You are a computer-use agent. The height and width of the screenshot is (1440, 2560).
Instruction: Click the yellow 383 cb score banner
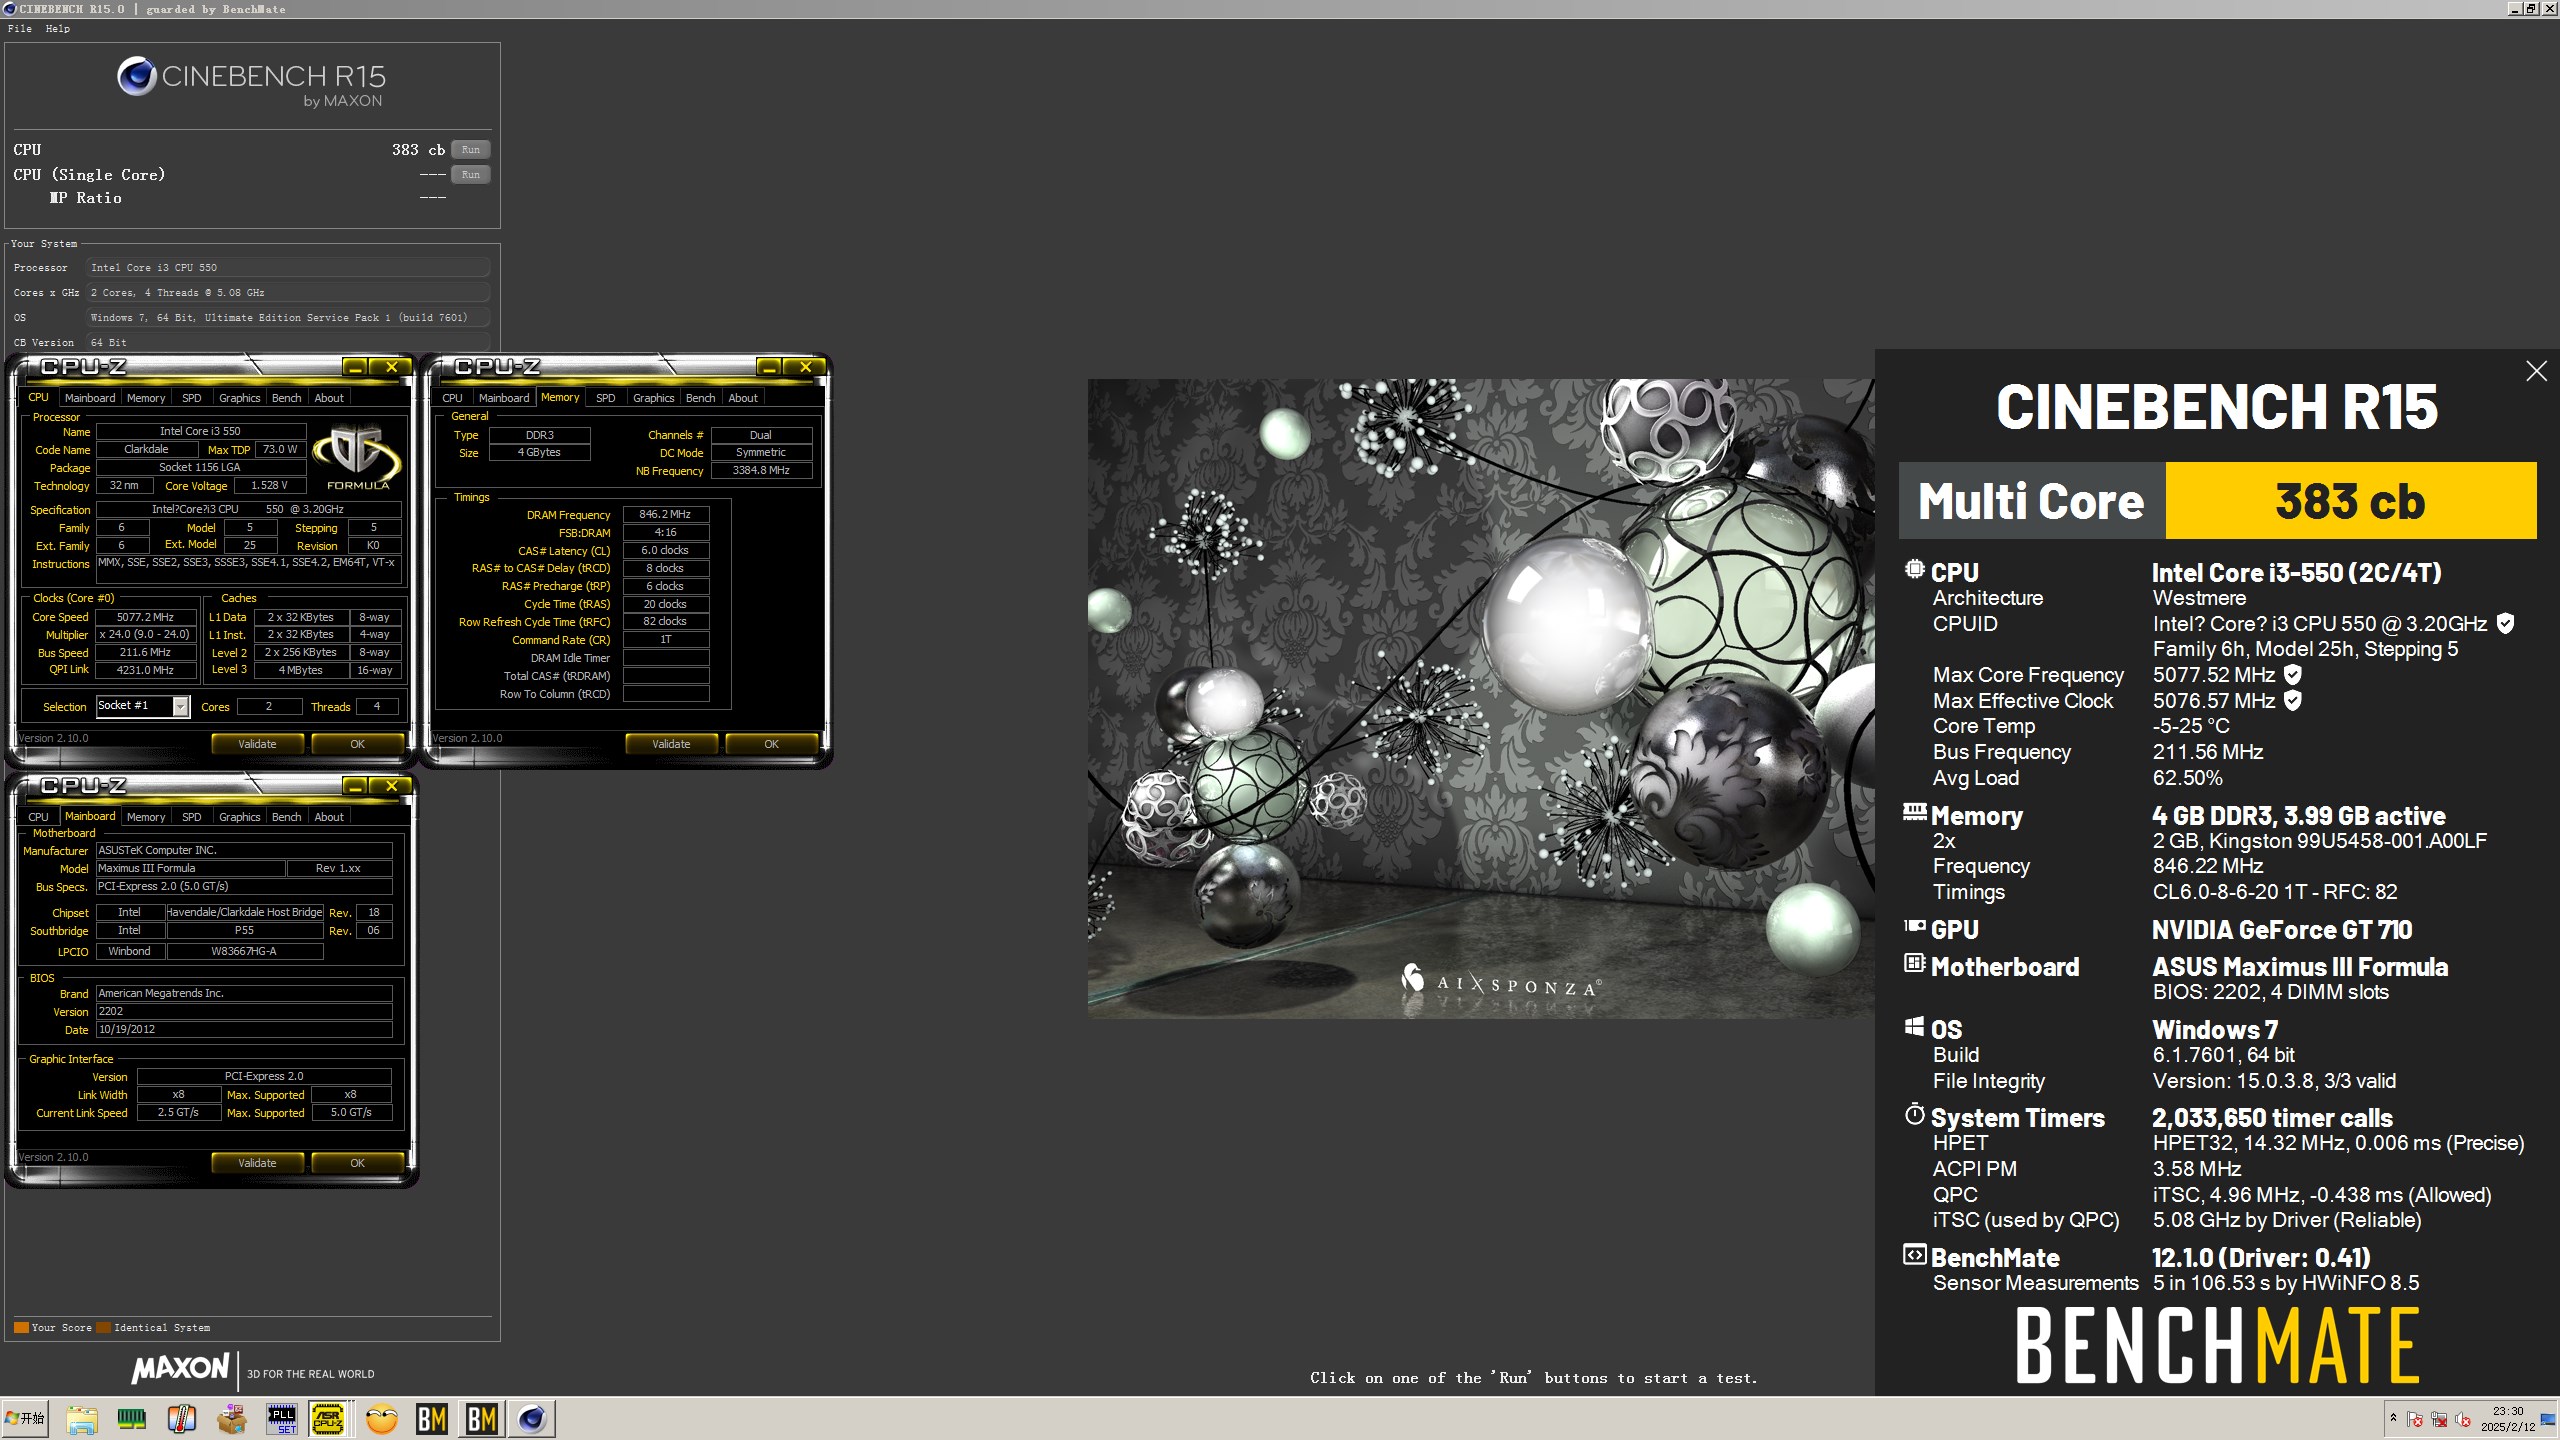(x=2350, y=501)
